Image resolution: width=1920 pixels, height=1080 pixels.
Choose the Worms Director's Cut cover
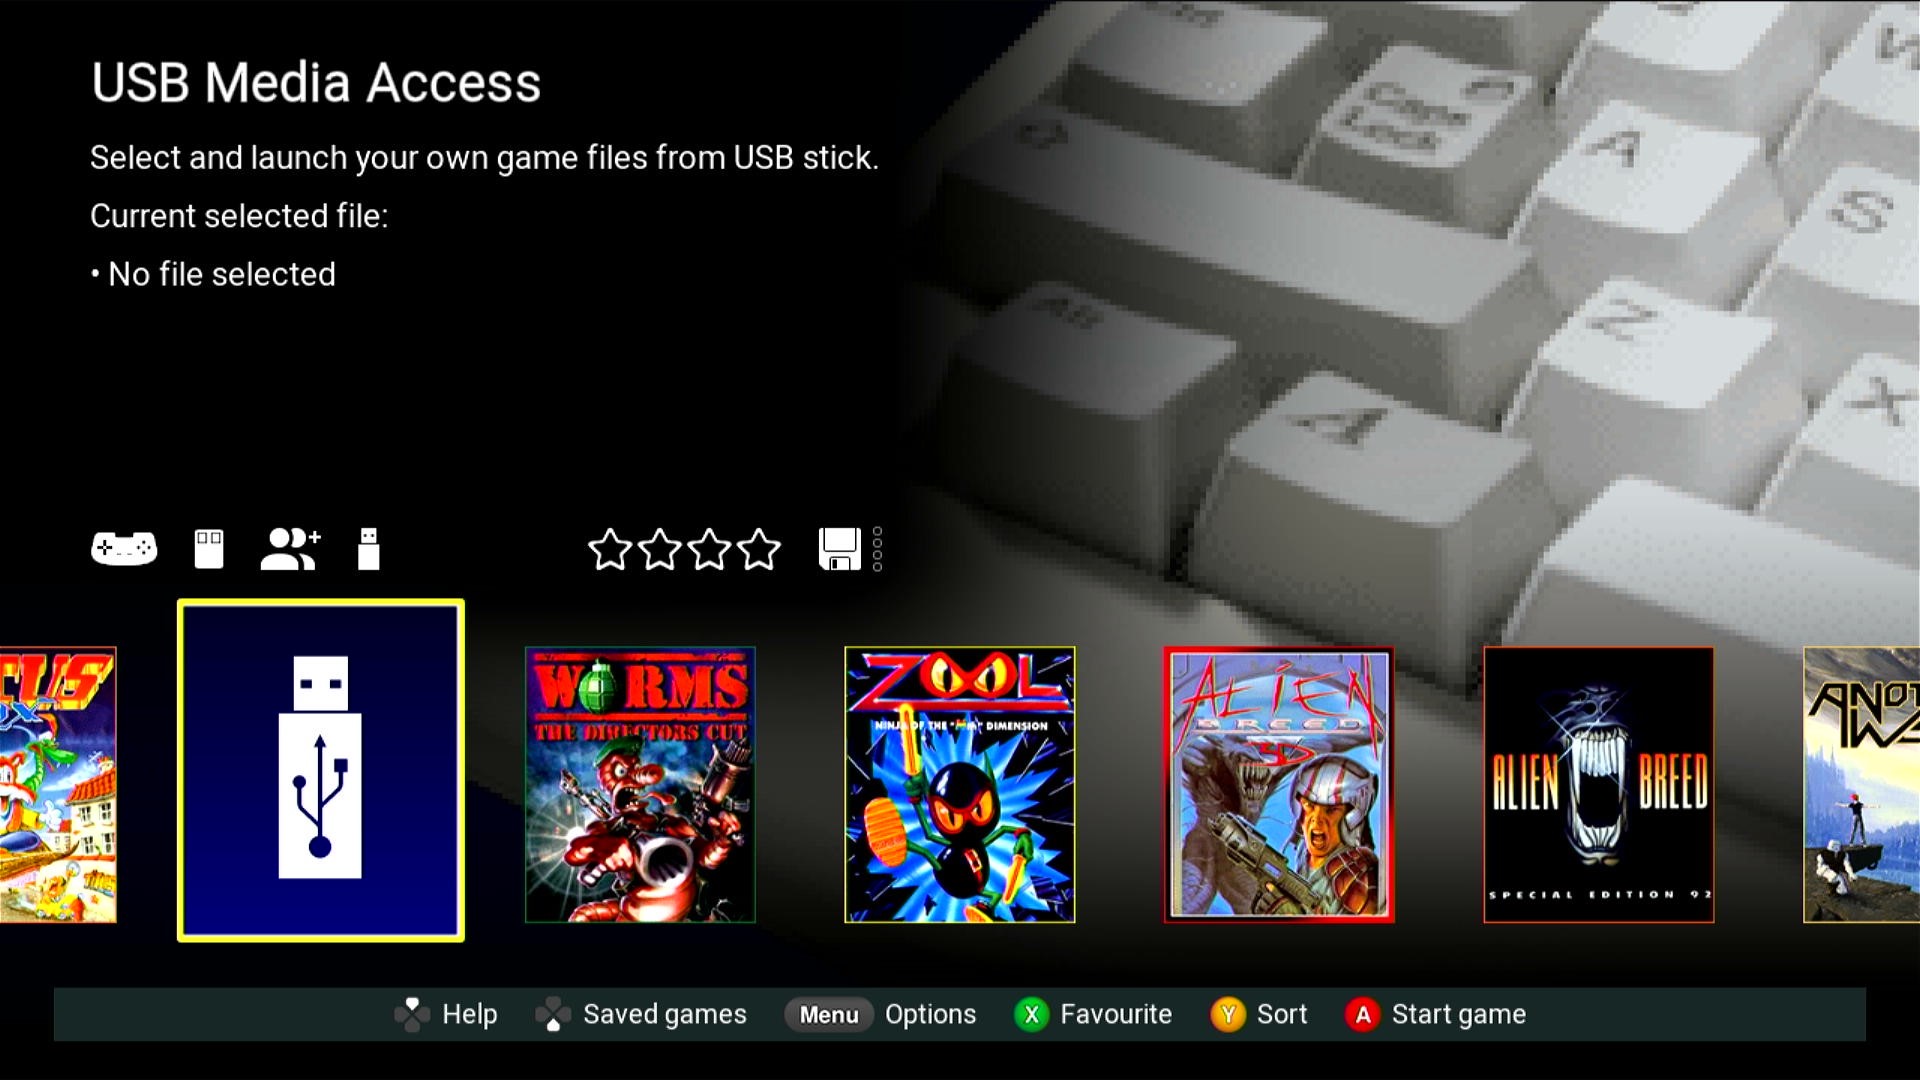(x=640, y=785)
